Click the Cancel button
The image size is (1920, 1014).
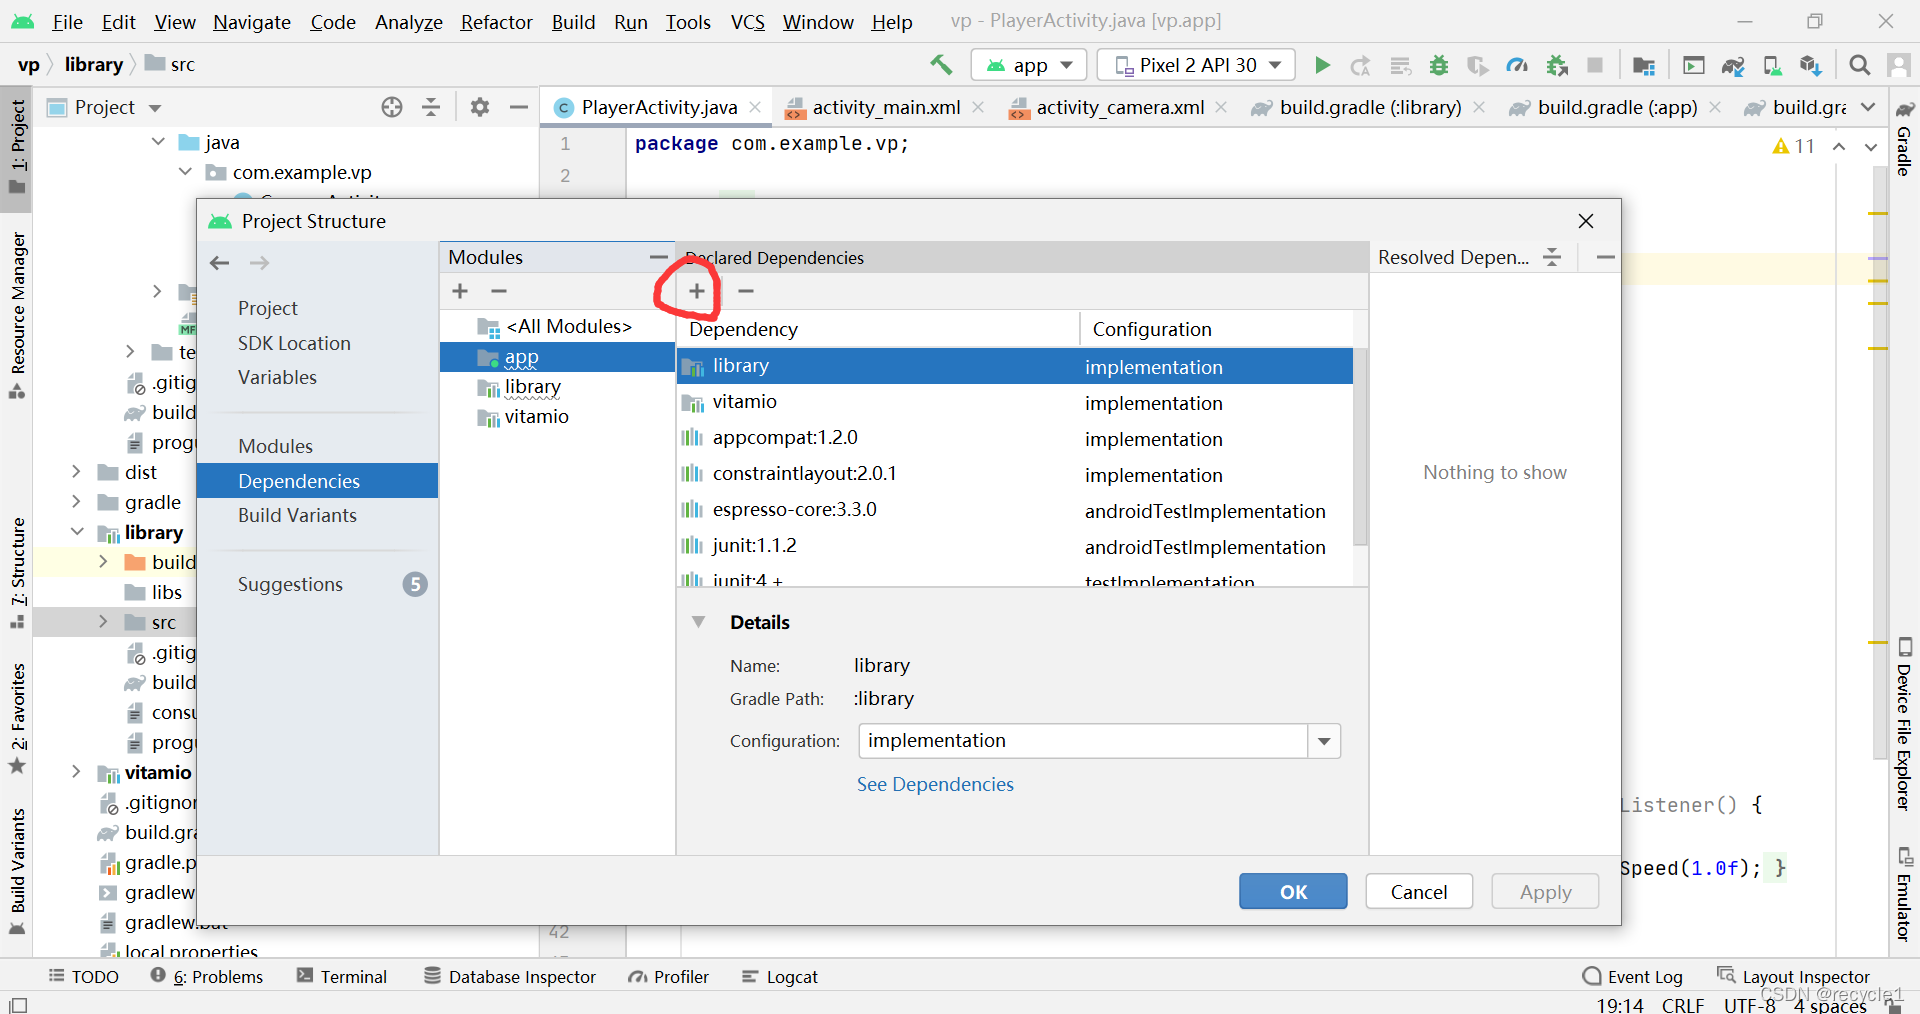1419,892
